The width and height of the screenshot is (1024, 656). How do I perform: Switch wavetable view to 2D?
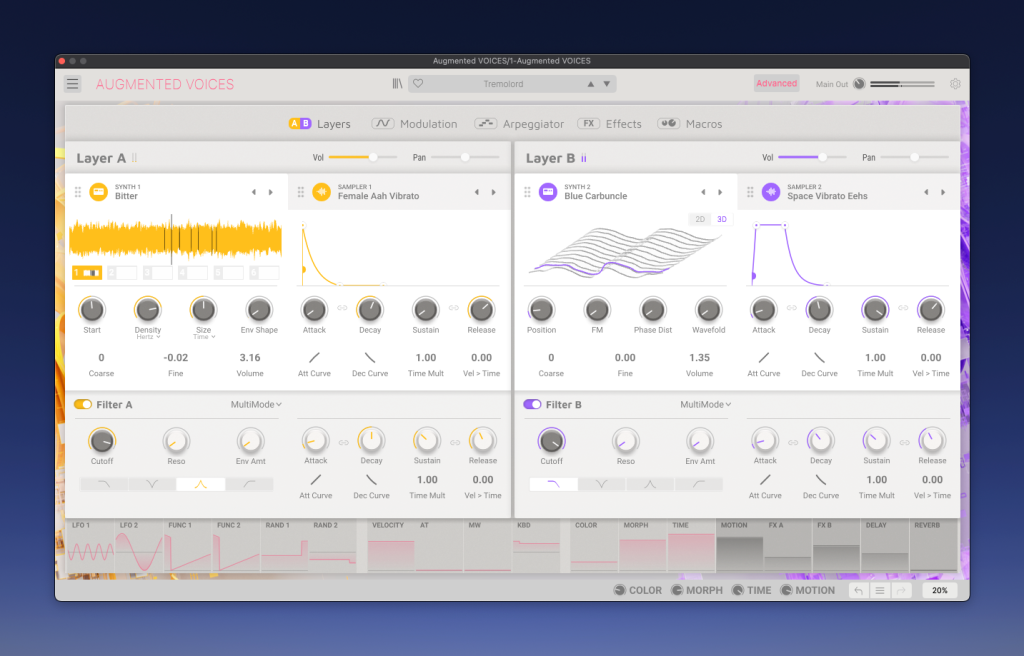(701, 219)
